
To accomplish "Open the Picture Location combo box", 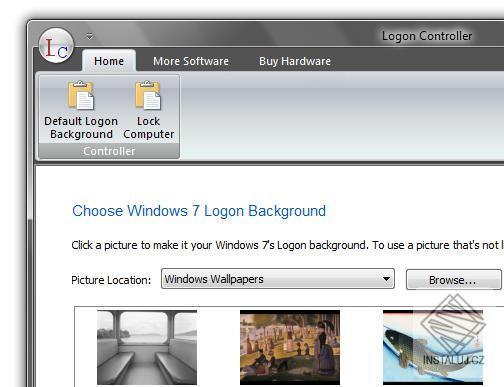I will [278, 279].
